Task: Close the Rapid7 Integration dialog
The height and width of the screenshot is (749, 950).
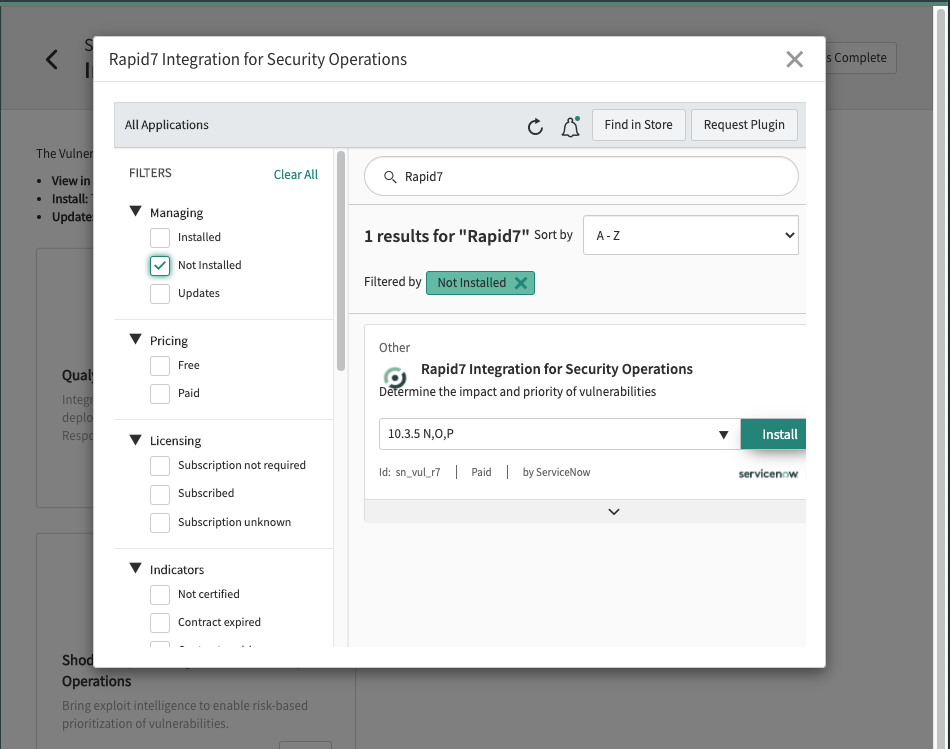Action: (x=794, y=59)
